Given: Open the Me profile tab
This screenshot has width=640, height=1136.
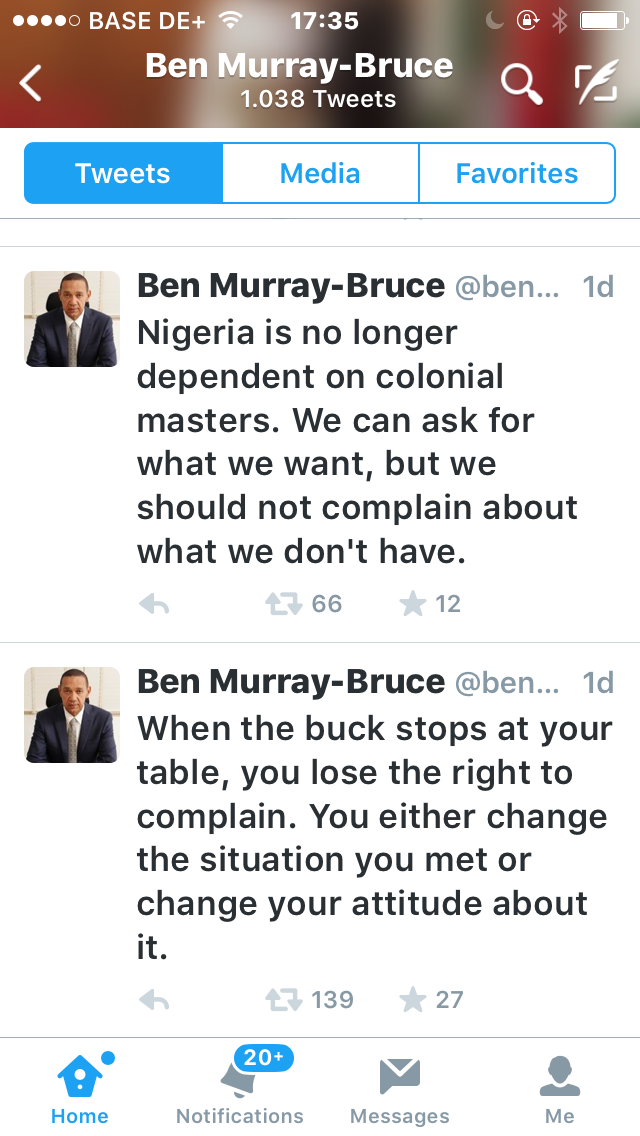Looking at the screenshot, I should pyautogui.click(x=560, y=1088).
